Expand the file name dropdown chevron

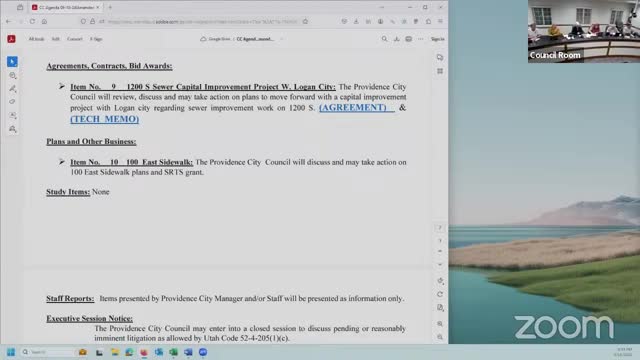pos(282,39)
